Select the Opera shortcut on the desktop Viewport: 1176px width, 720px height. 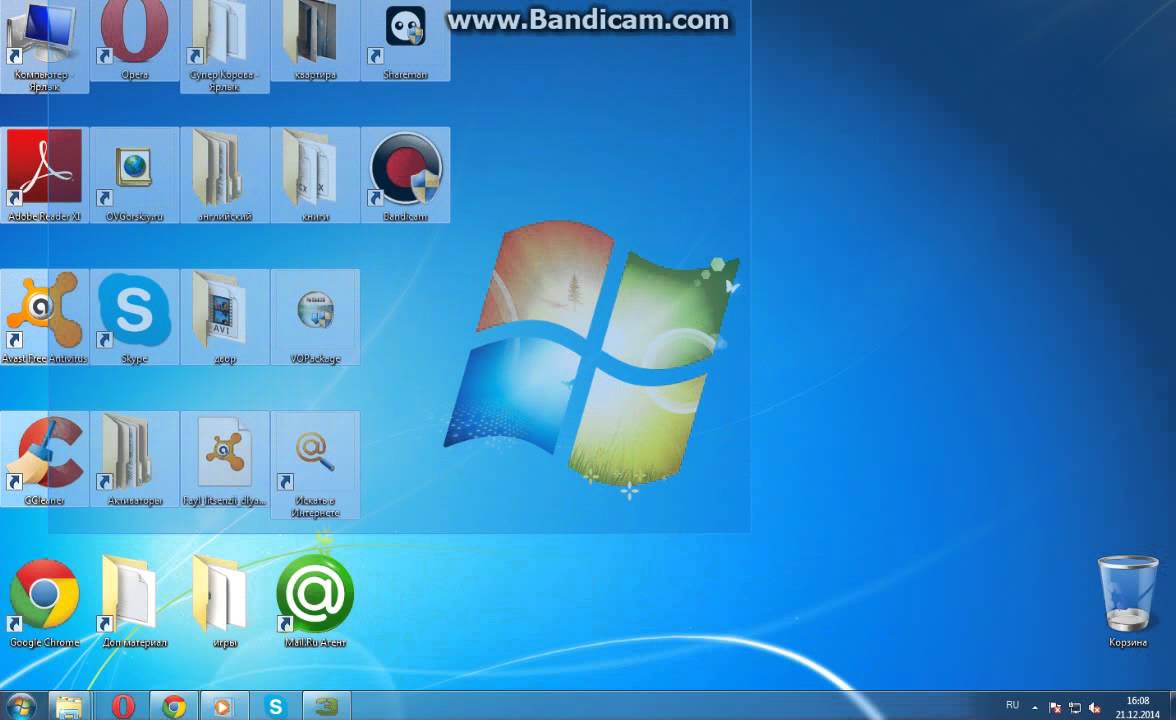(x=134, y=38)
